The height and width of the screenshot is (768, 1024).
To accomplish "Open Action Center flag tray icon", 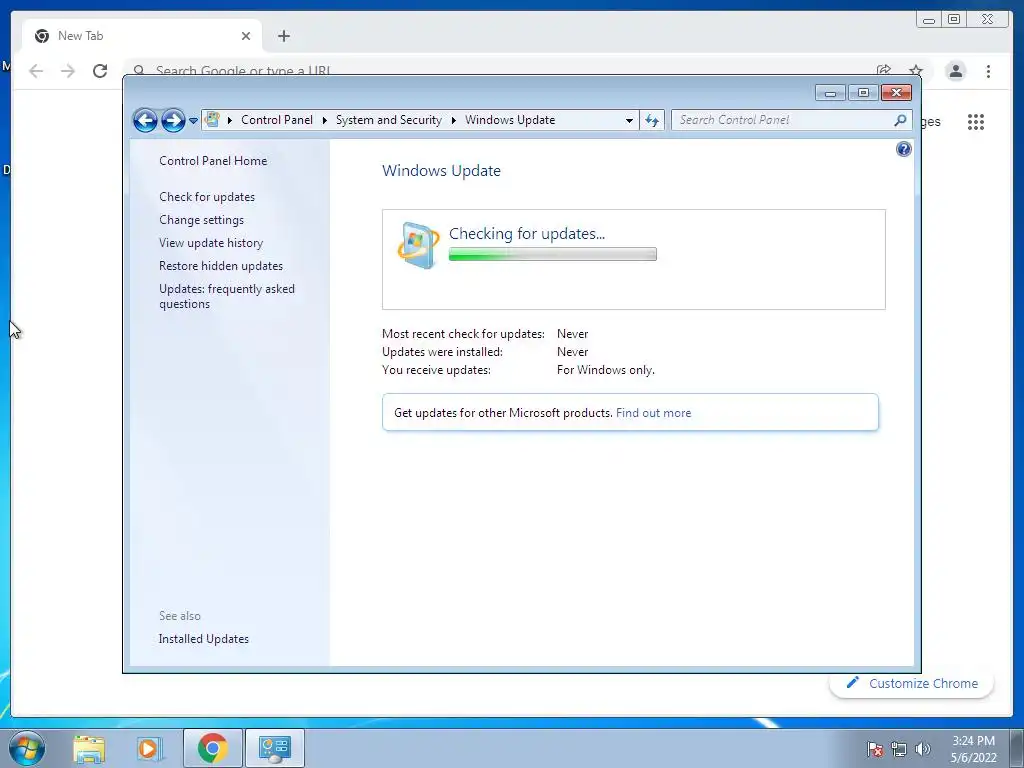I will point(875,749).
